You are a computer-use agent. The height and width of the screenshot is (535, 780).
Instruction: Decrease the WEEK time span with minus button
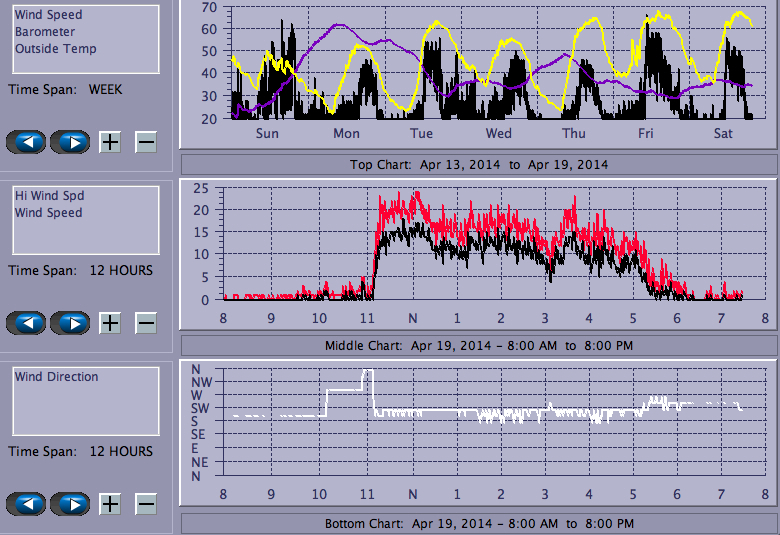click(146, 142)
